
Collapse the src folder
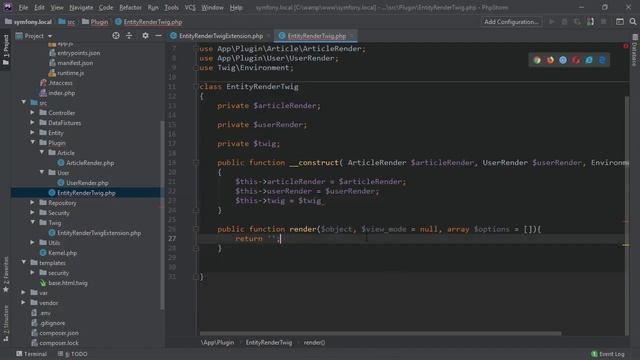(24, 102)
